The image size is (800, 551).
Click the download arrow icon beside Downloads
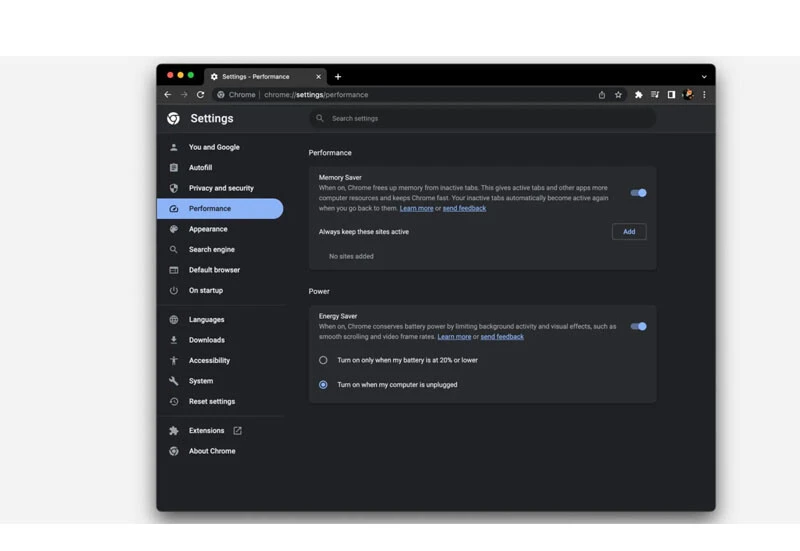click(x=173, y=340)
